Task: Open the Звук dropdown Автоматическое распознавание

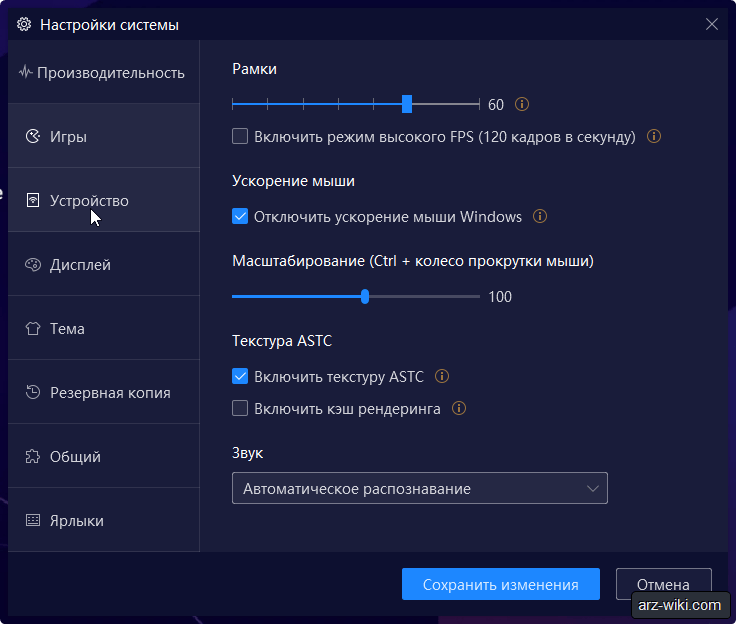Action: [x=420, y=488]
